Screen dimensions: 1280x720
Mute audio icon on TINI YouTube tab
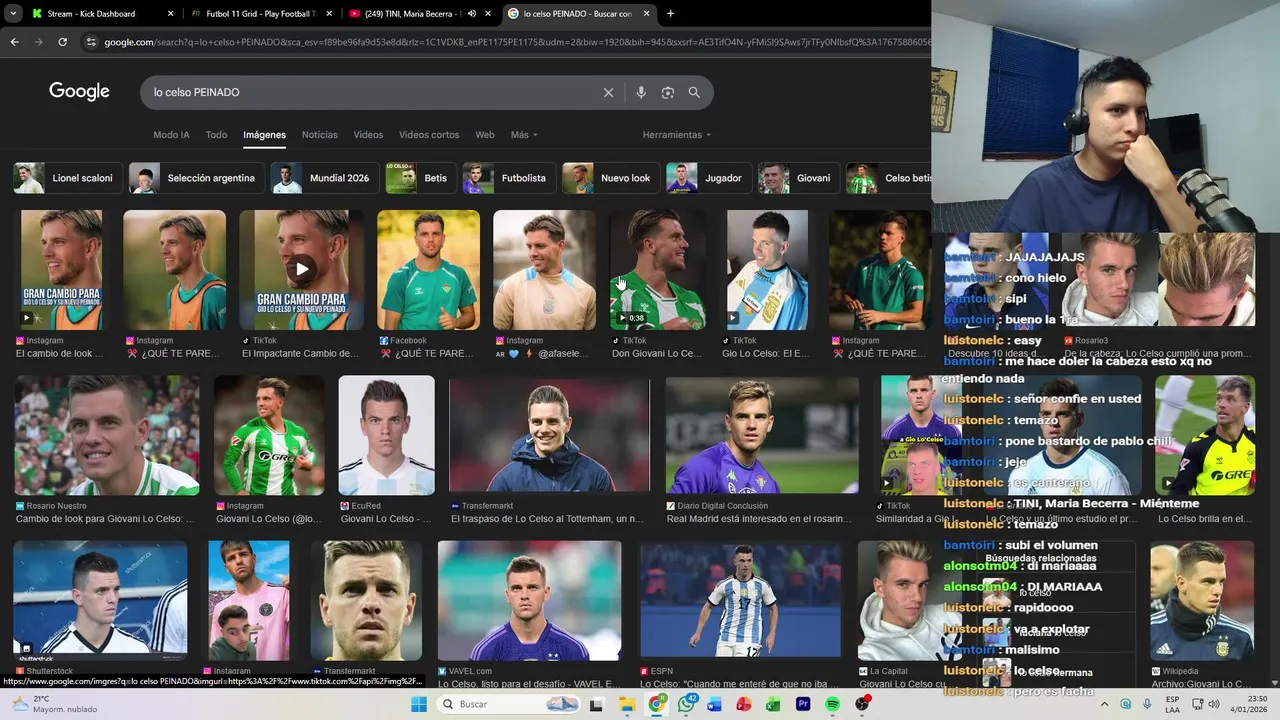472,14
